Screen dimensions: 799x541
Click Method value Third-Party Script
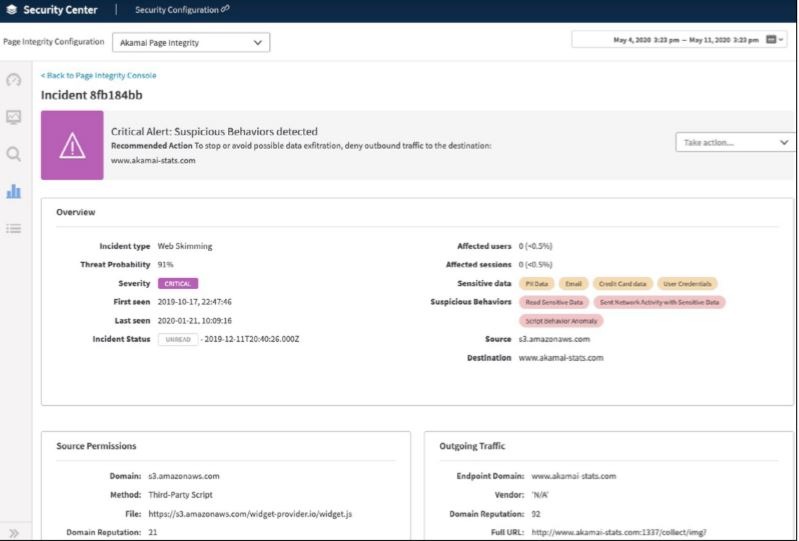180,495
